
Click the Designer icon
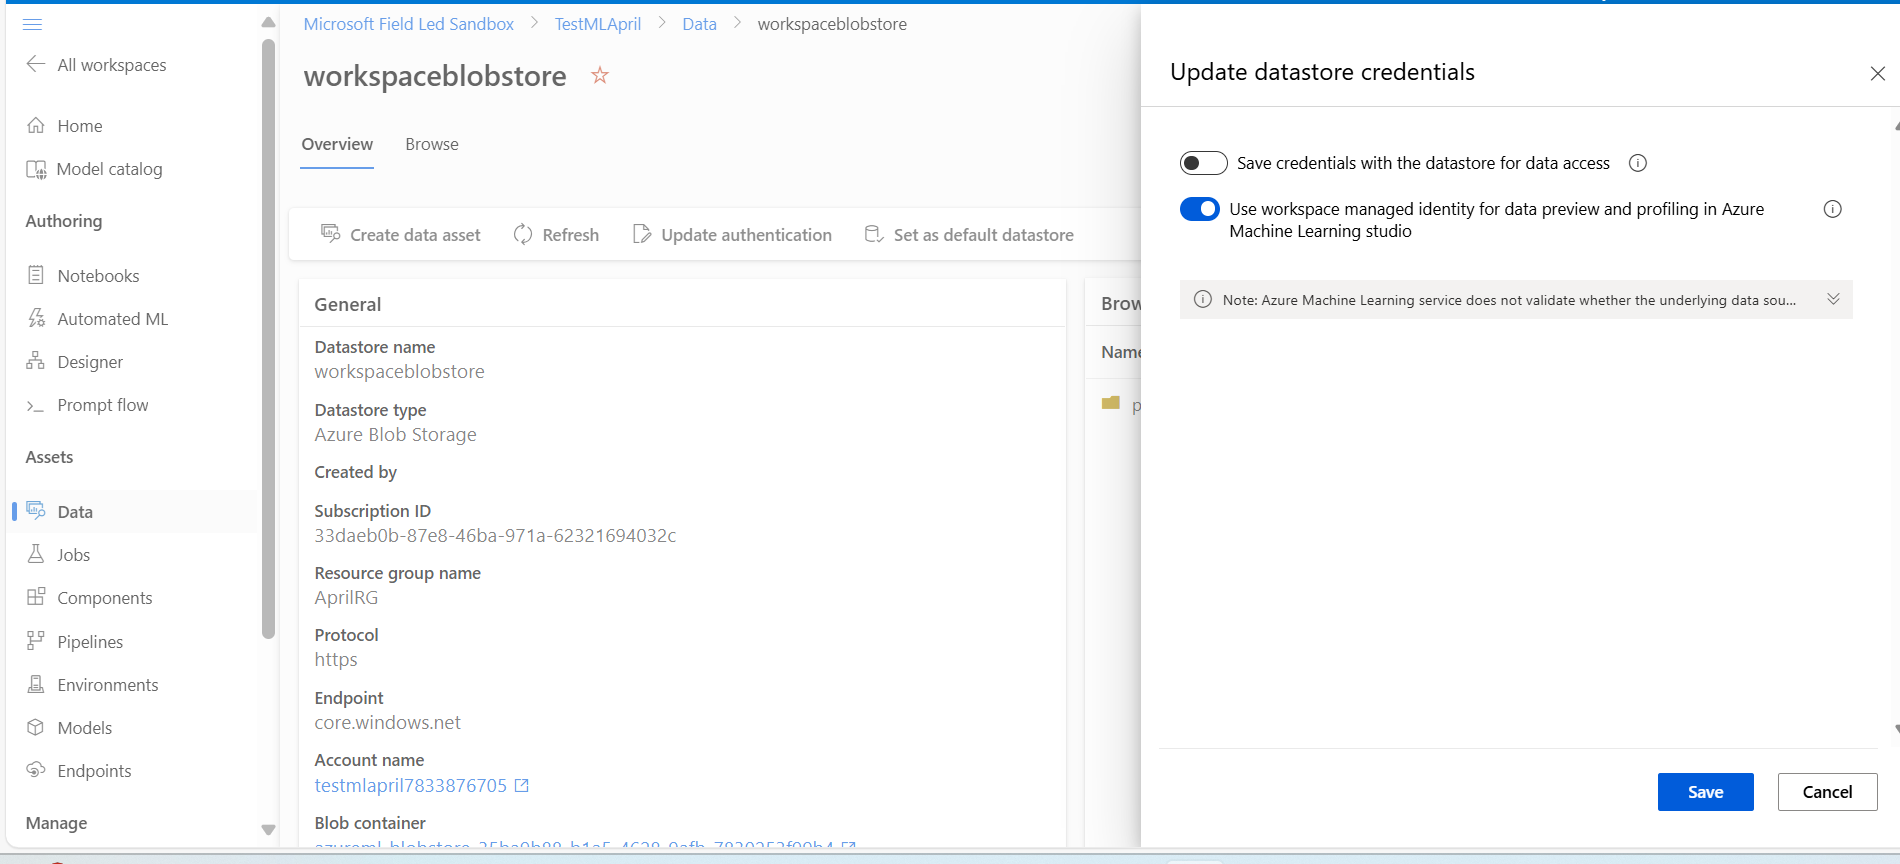(36, 361)
